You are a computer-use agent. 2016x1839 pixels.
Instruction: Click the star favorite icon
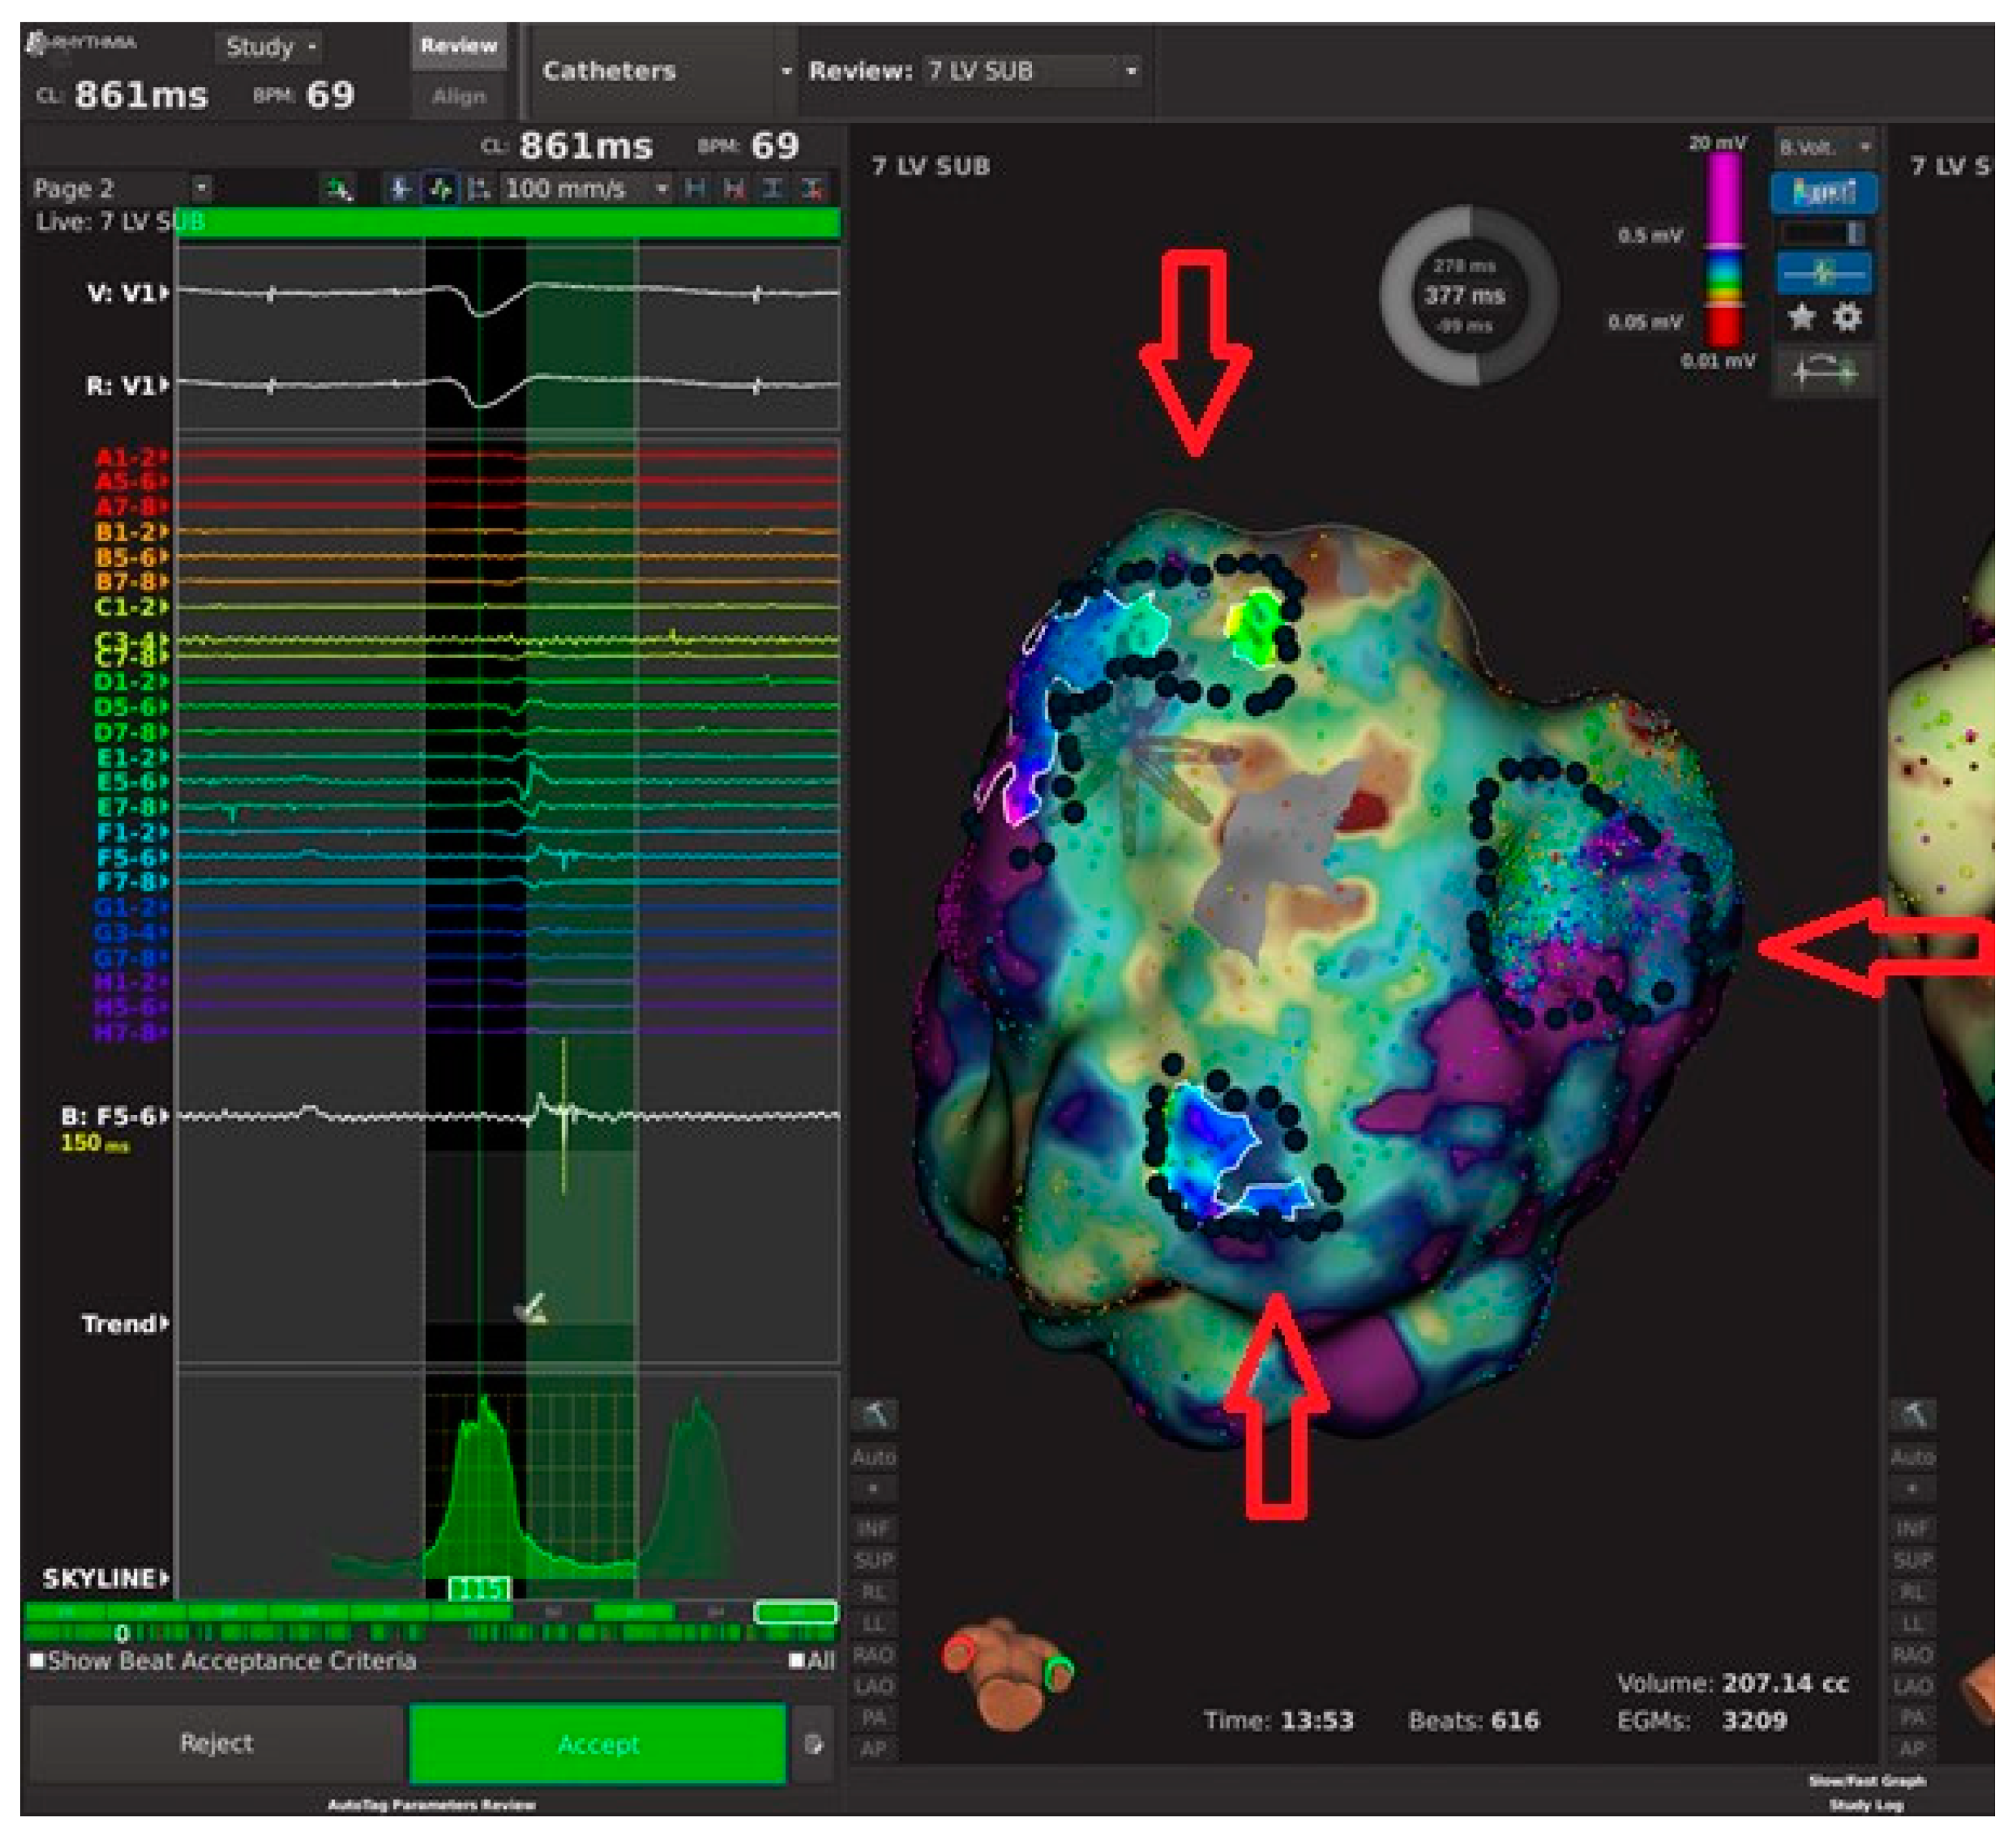coord(1802,317)
